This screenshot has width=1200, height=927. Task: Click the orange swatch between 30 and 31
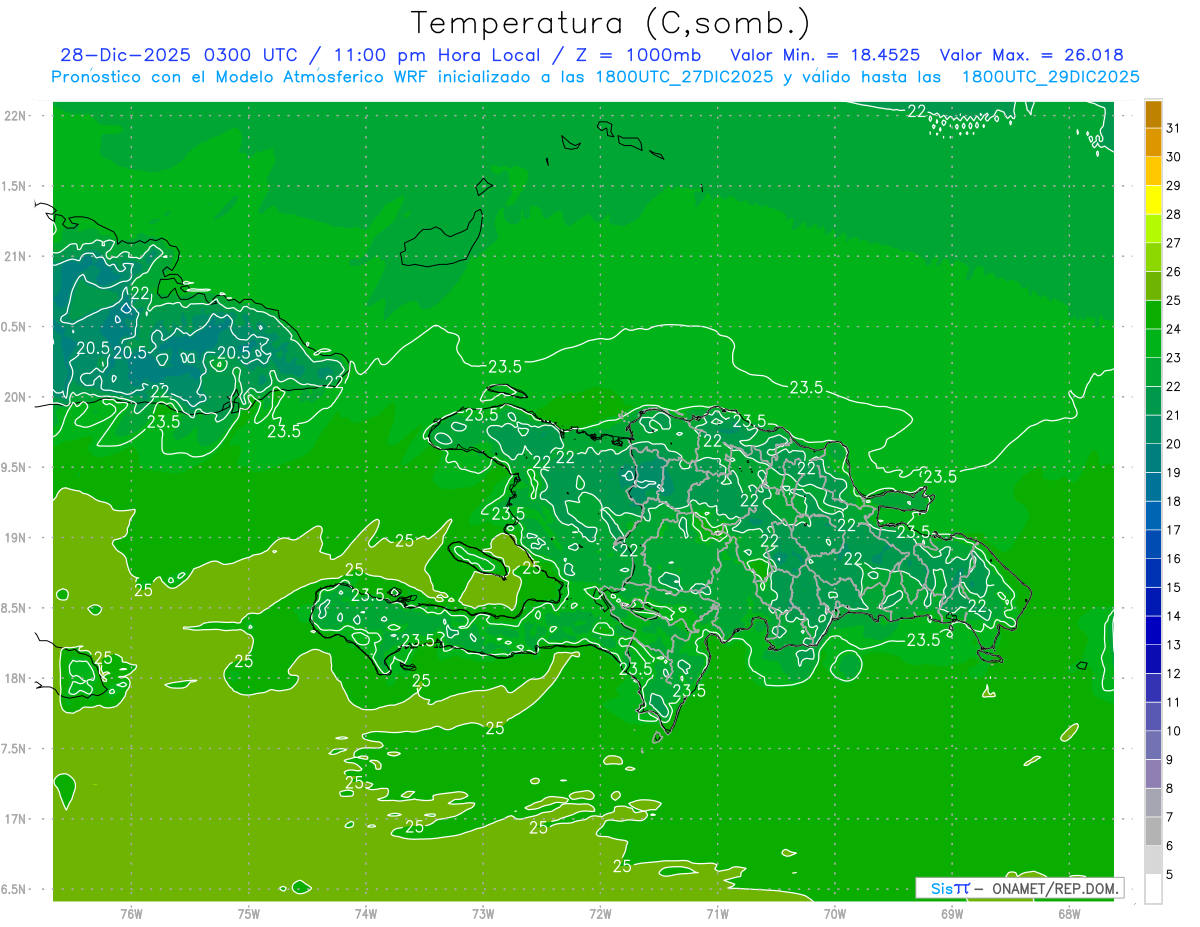[x=1153, y=143]
